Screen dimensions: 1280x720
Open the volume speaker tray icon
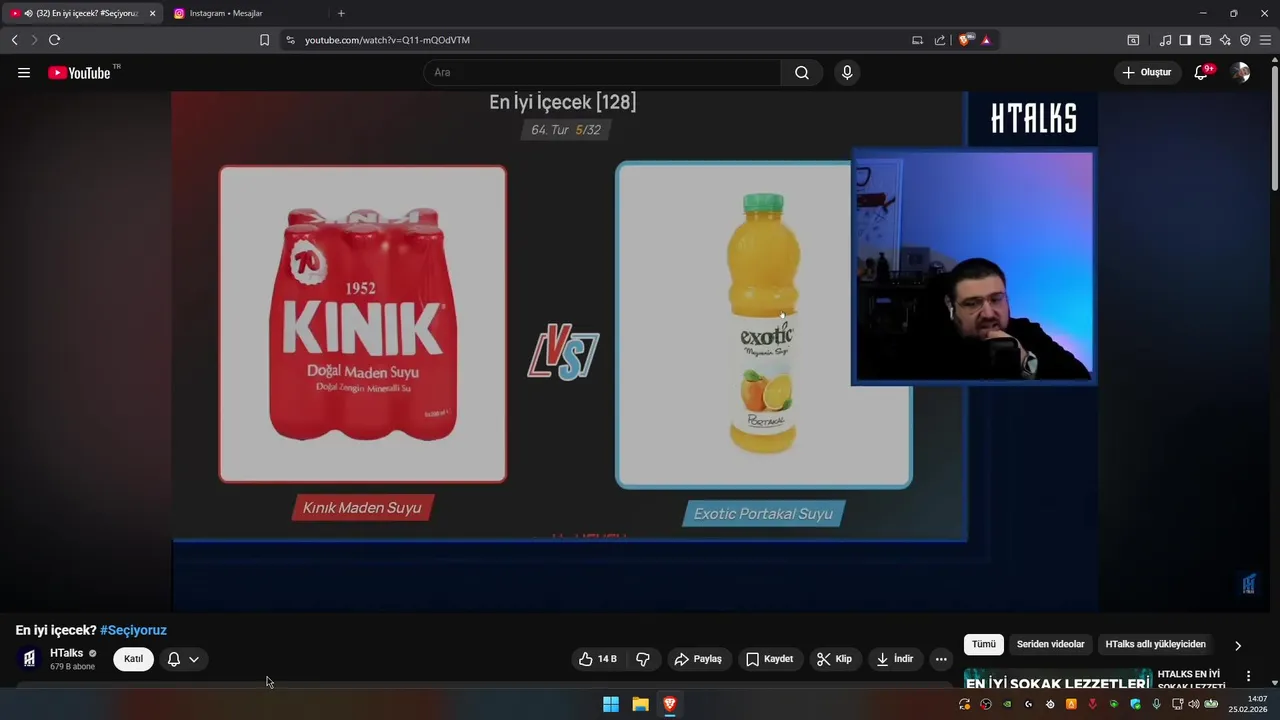coord(1194,704)
